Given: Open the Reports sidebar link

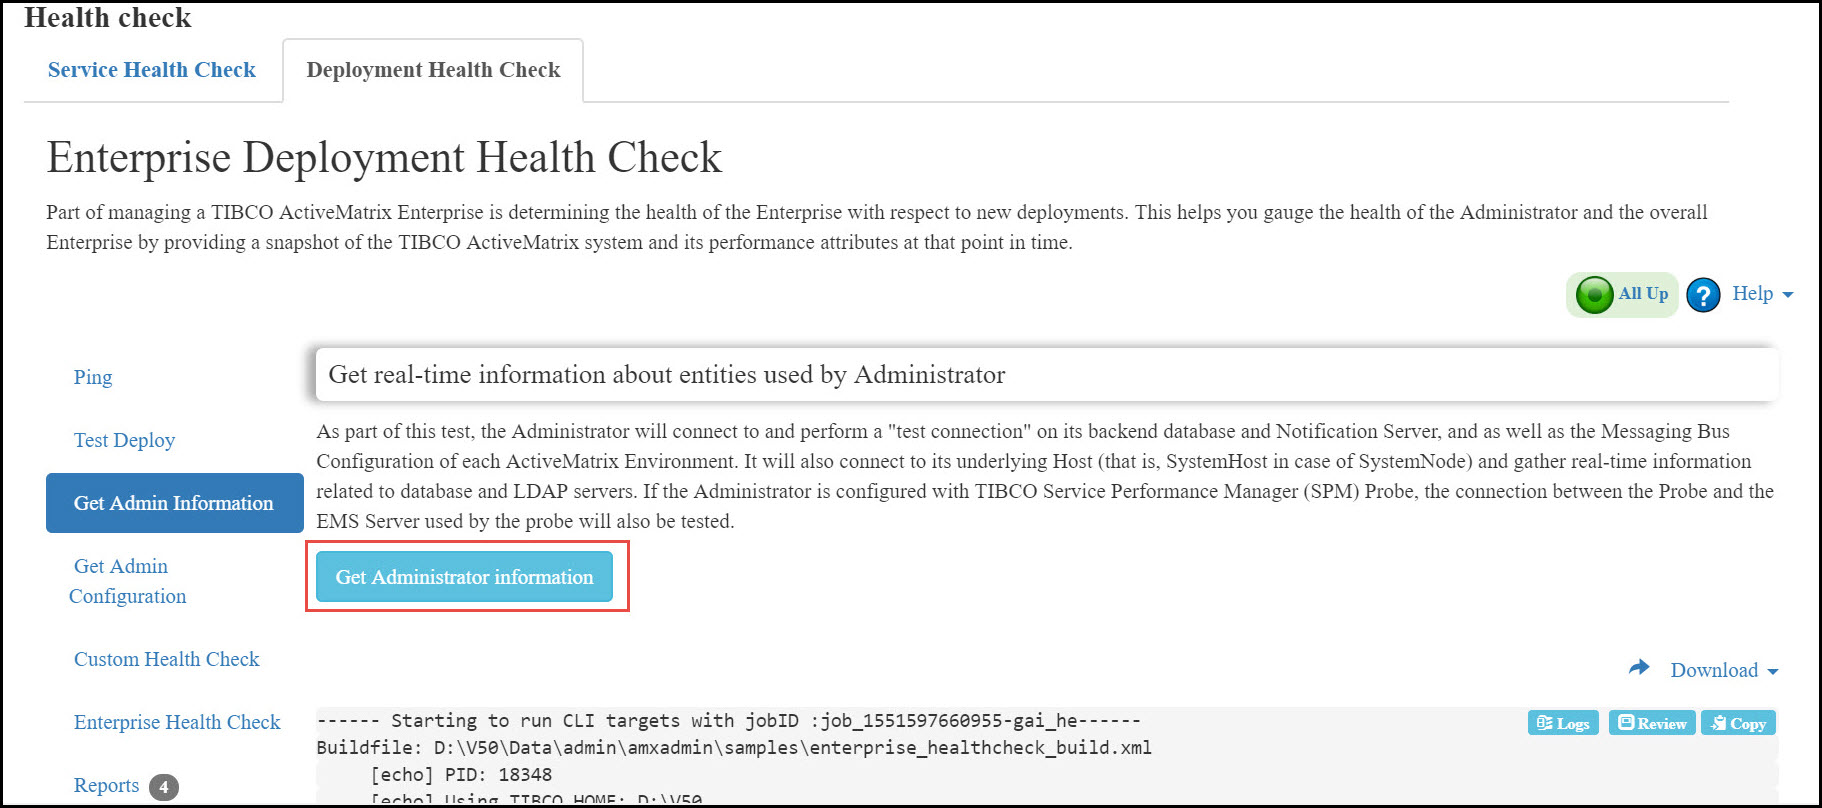Looking at the screenshot, I should (x=106, y=785).
